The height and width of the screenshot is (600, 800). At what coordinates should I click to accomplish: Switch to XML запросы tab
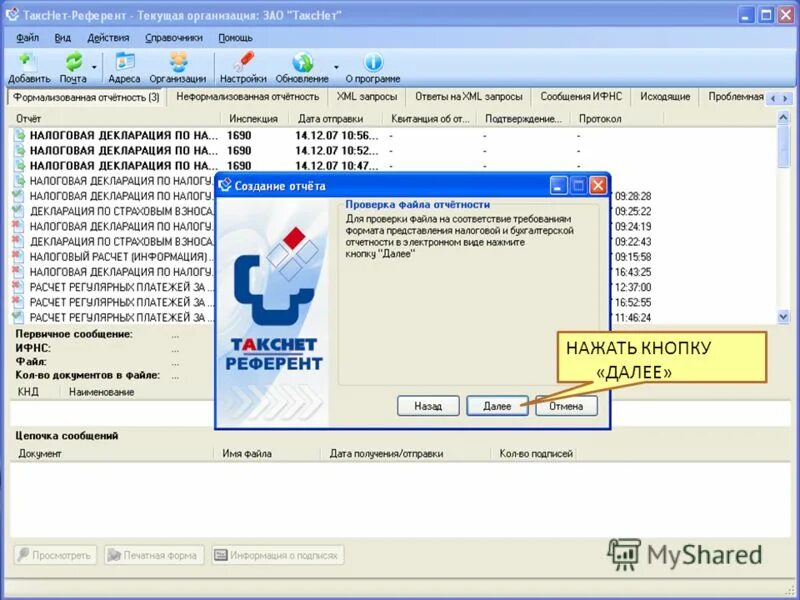click(366, 96)
